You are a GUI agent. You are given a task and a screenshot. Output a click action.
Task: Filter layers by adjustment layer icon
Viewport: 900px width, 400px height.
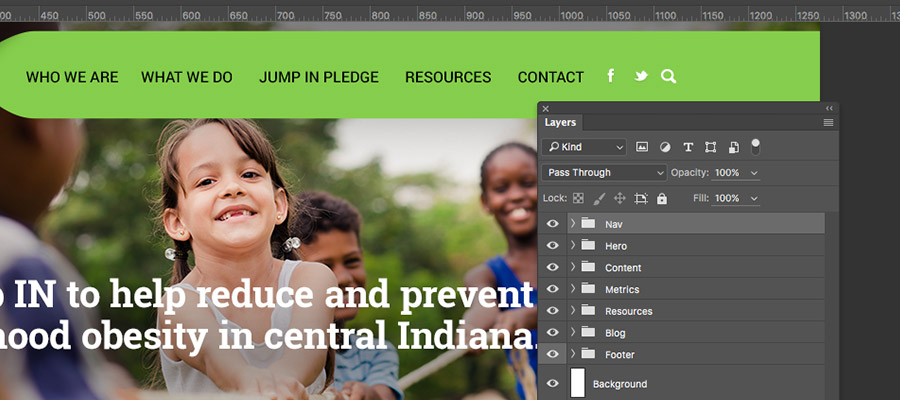coord(665,147)
